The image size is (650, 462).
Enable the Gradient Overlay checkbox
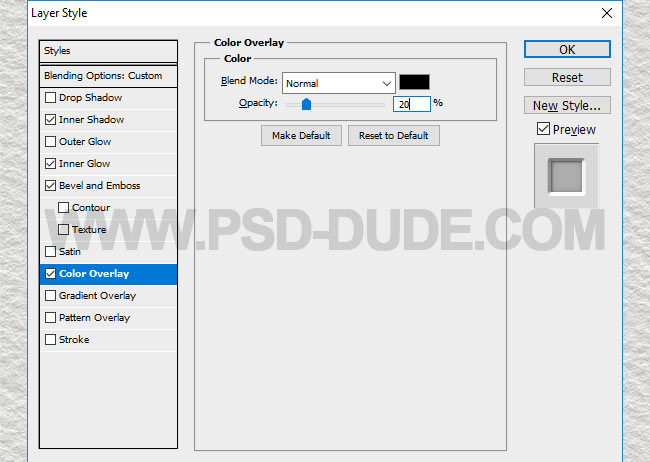coord(50,296)
